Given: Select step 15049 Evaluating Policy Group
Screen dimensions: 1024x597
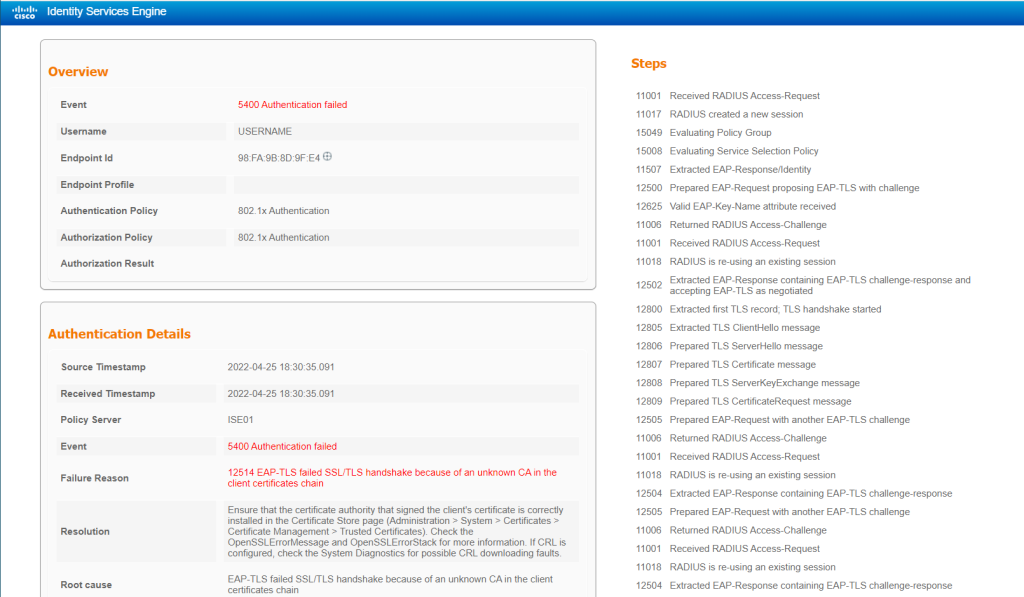Looking at the screenshot, I should (704, 133).
